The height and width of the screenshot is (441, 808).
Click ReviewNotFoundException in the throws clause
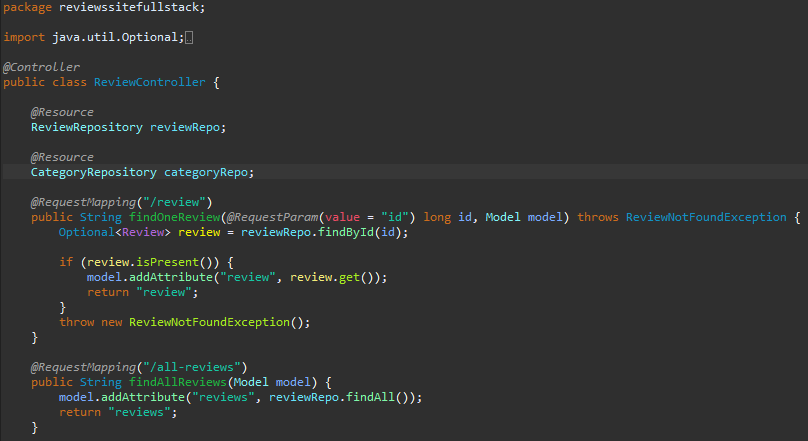(x=706, y=217)
